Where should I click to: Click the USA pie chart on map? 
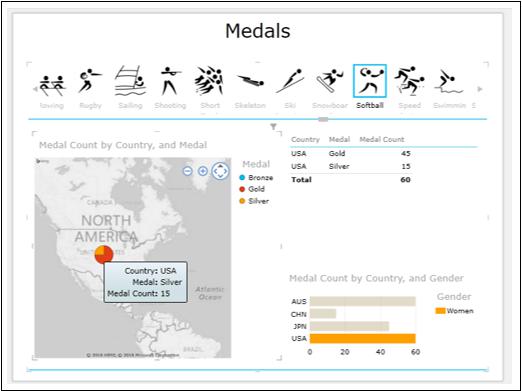[x=104, y=254]
